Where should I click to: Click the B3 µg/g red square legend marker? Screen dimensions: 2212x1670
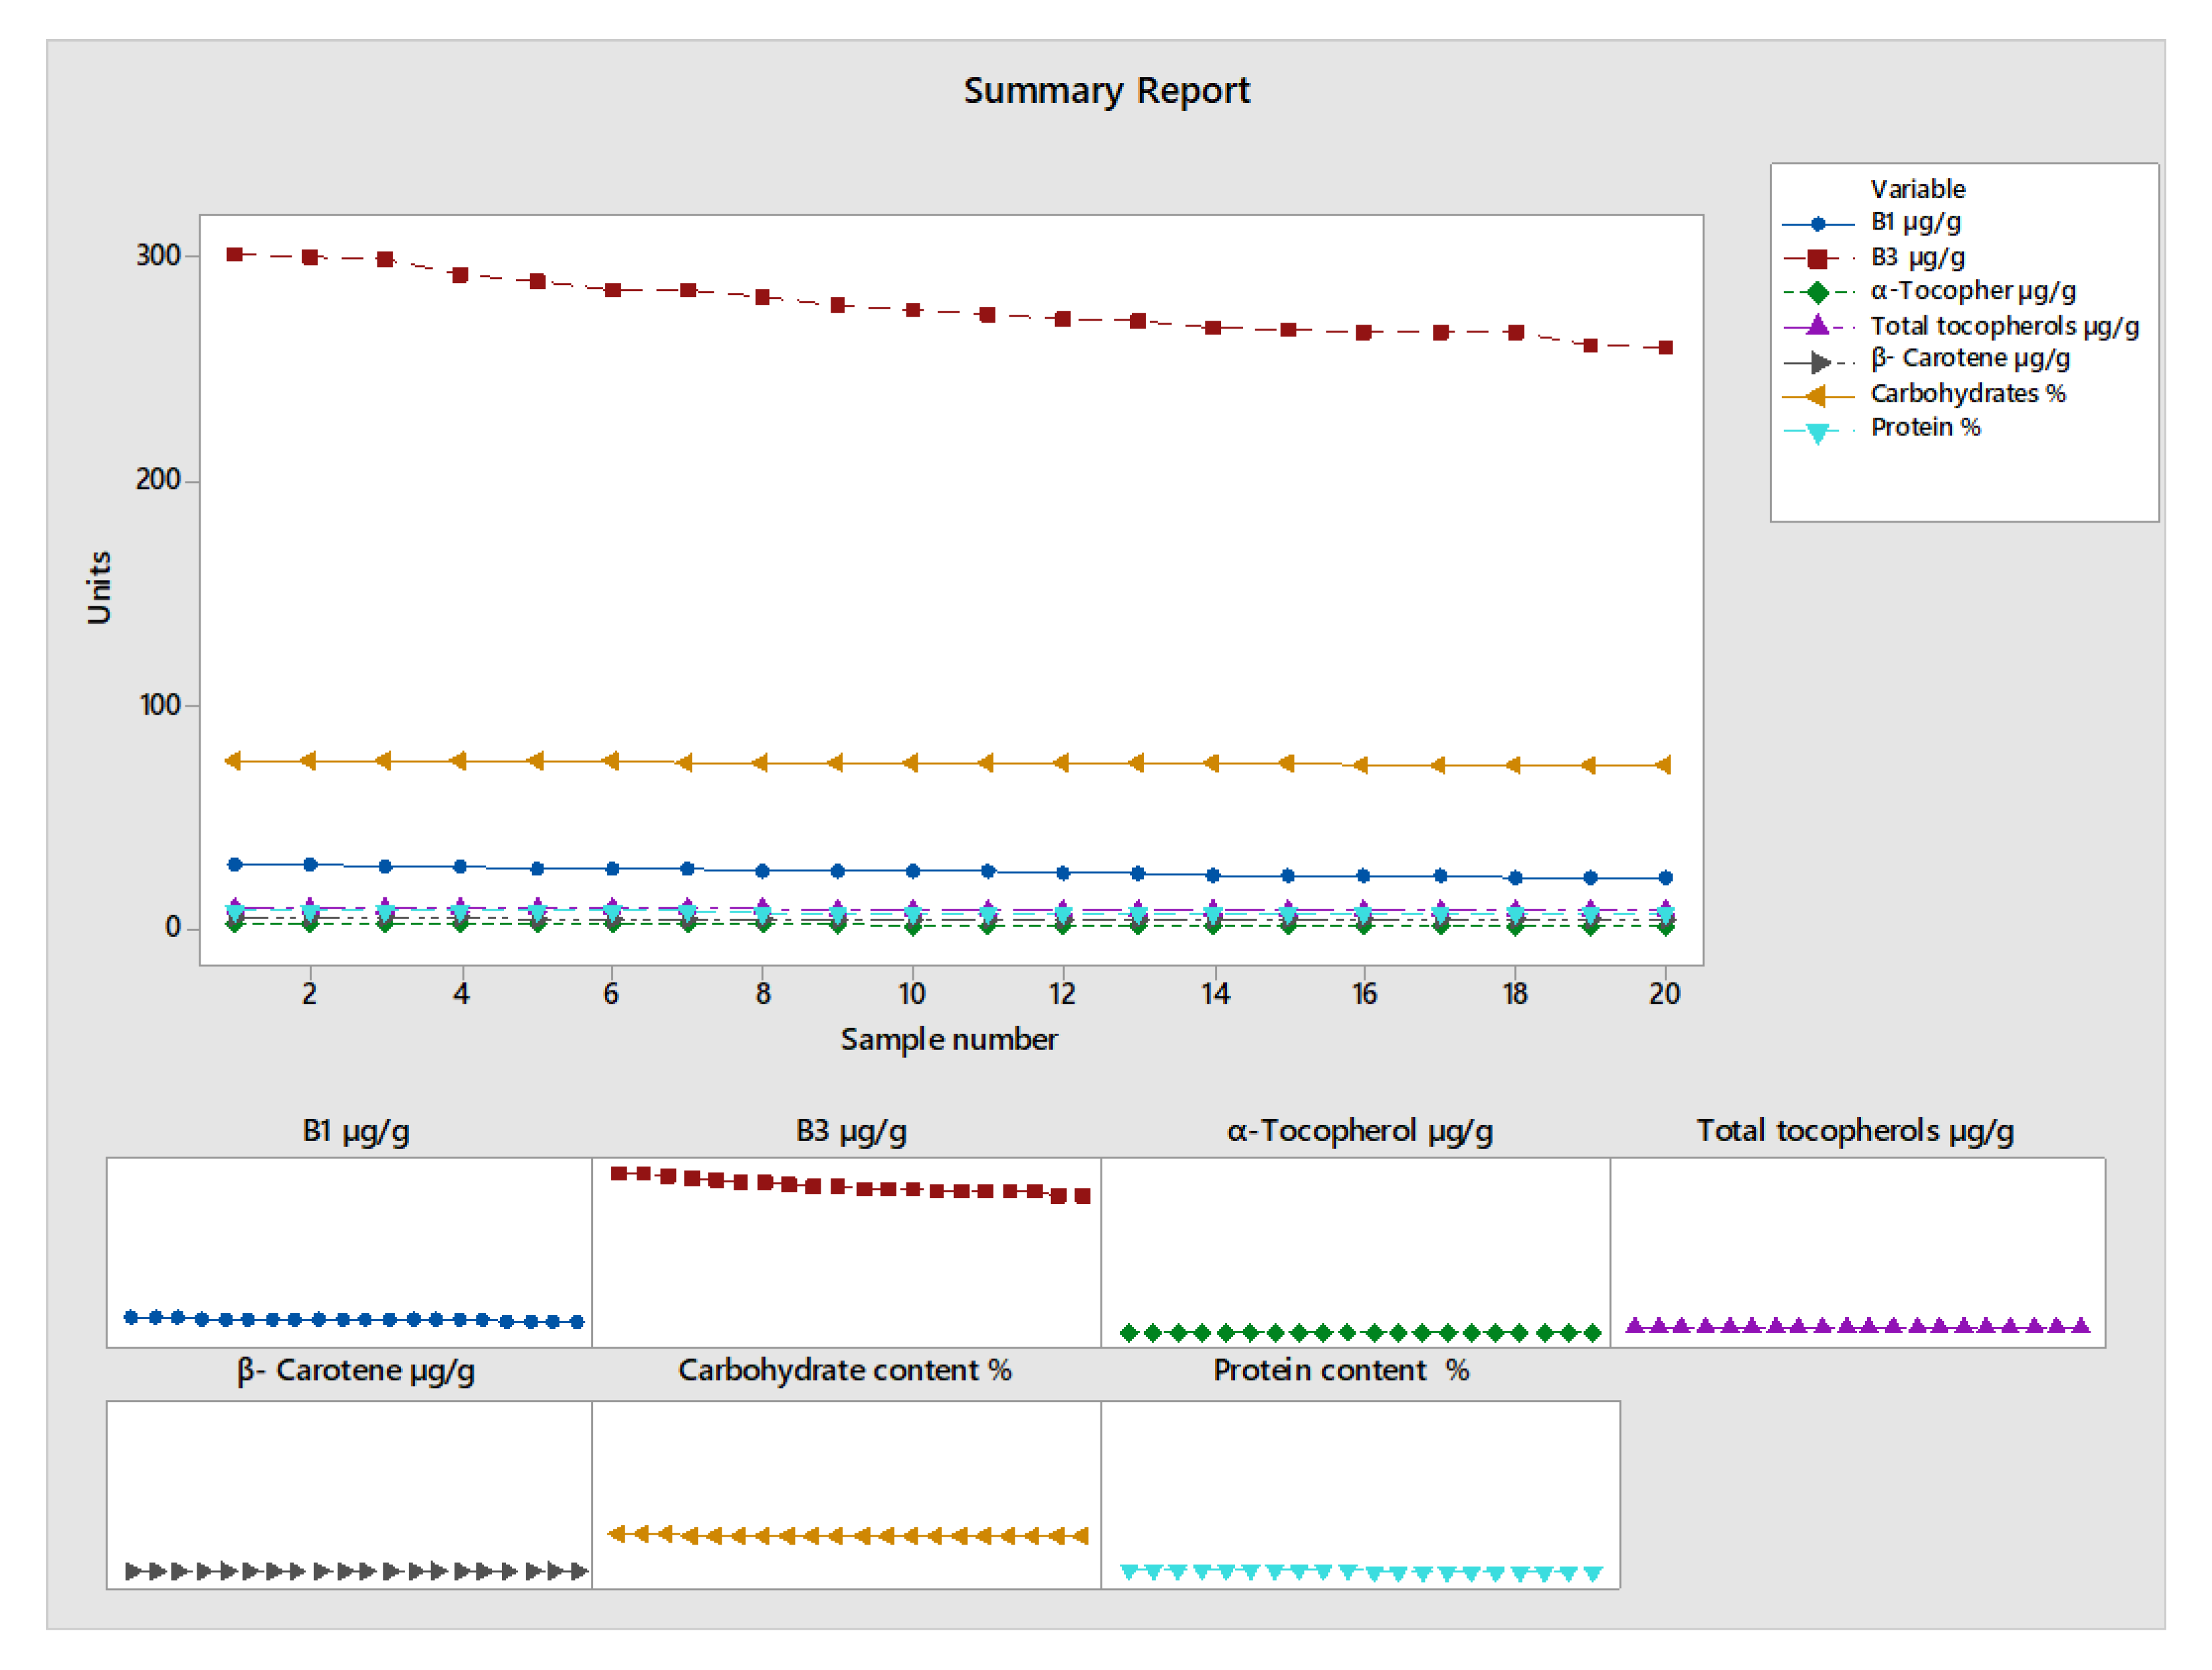click(1817, 259)
